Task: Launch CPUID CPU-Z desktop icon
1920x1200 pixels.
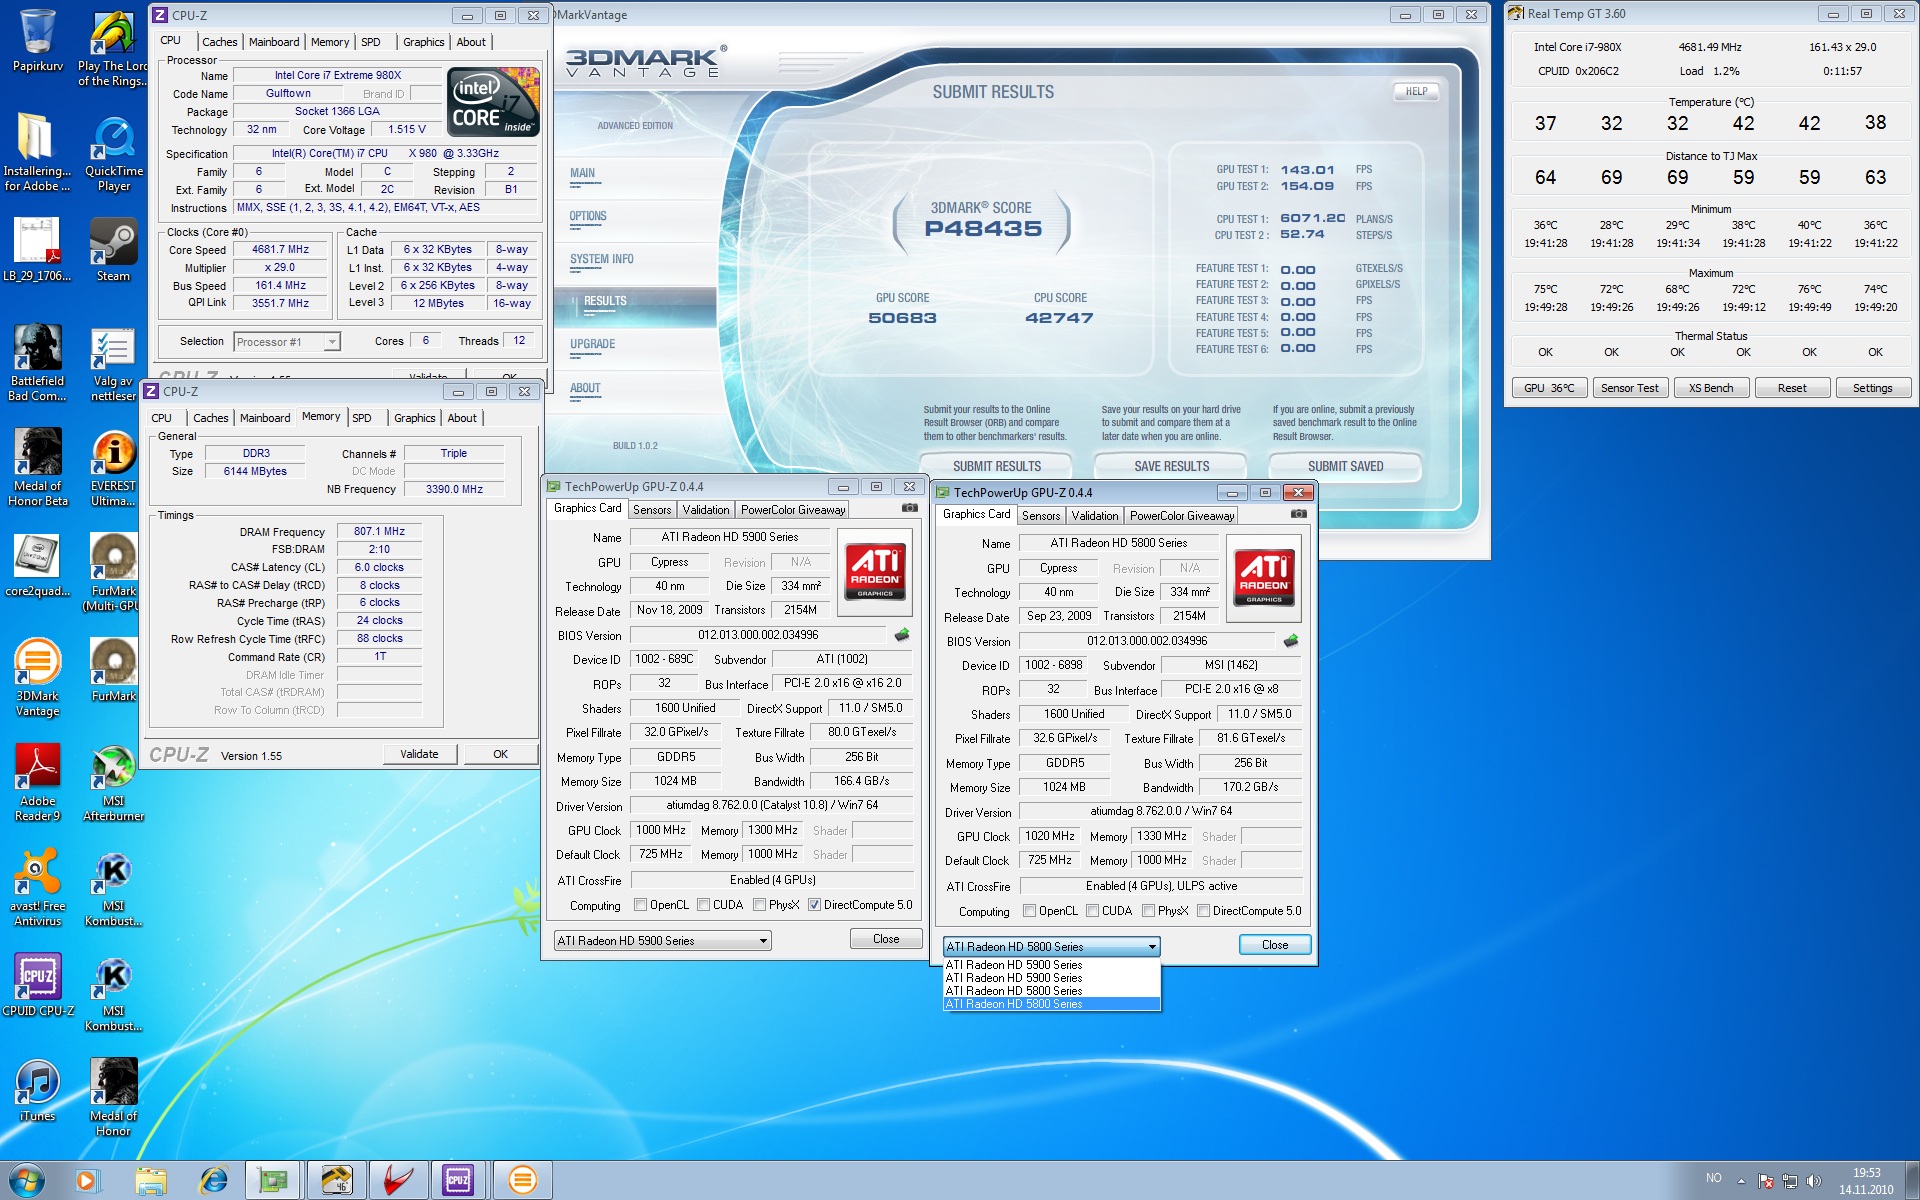Action: click(38, 985)
